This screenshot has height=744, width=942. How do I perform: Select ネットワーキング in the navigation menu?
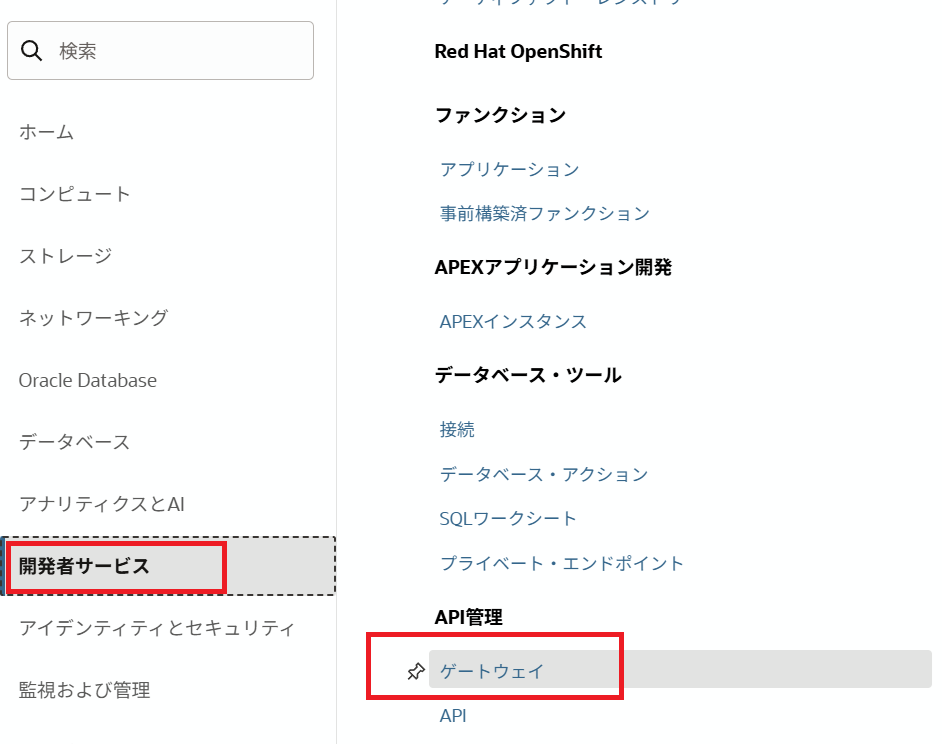(94, 318)
